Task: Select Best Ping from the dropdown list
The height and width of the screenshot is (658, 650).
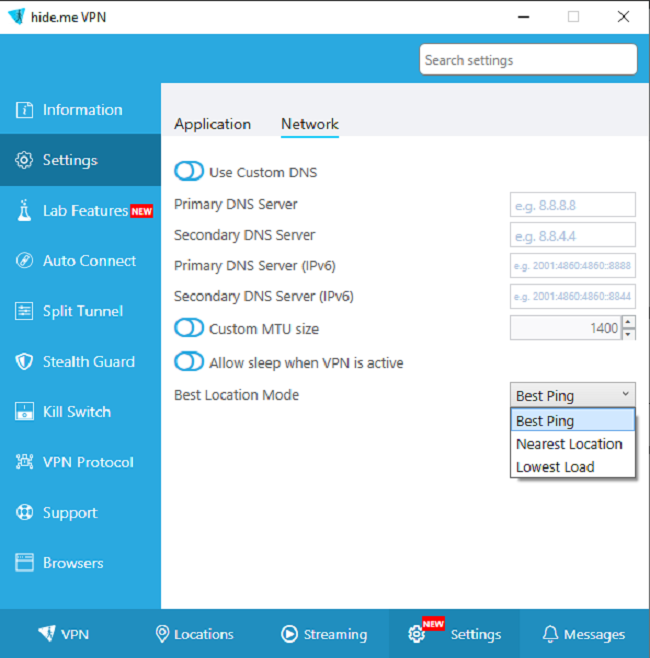Action: click(x=572, y=420)
